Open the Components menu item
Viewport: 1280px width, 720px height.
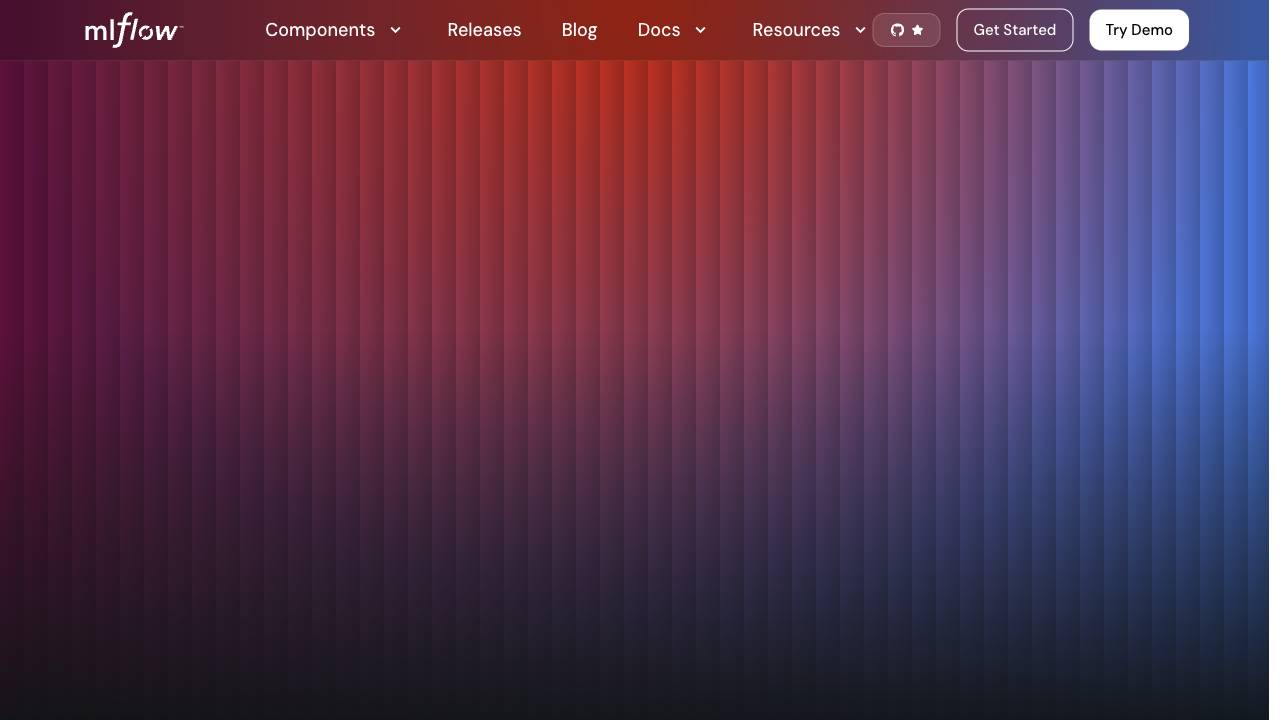(x=320, y=30)
